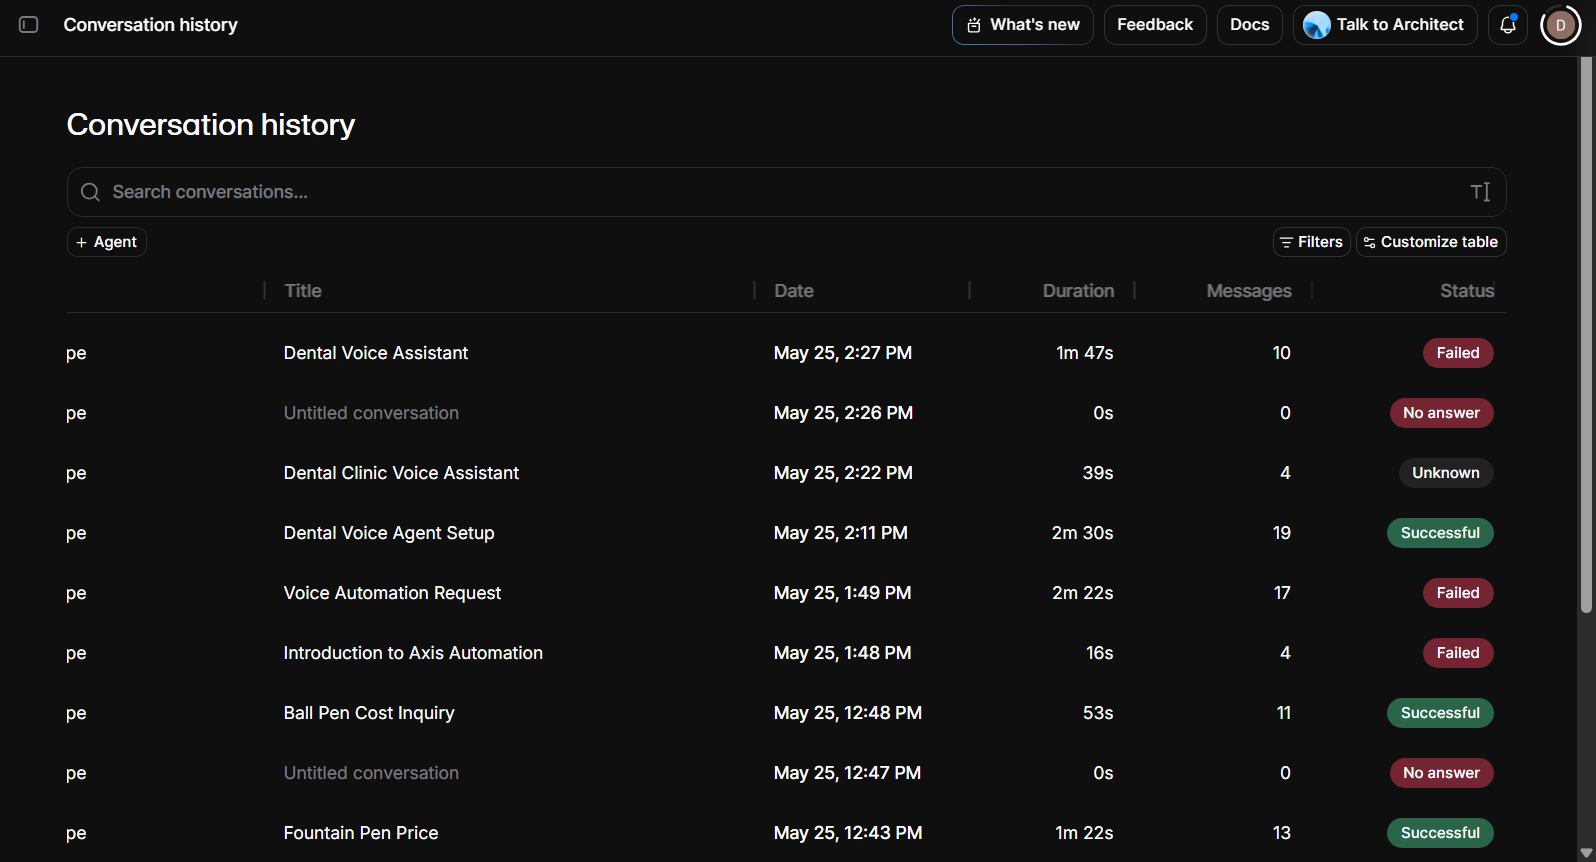
Task: Open Voice Automation Request conversation
Action: [392, 593]
